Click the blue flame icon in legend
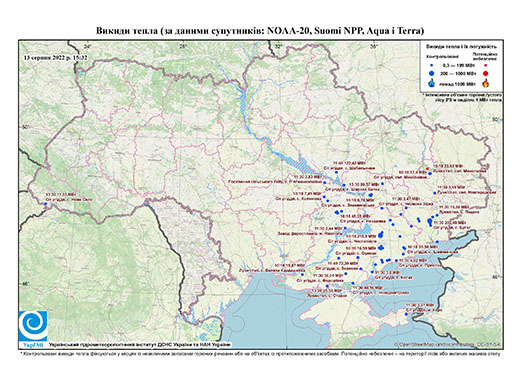The width and height of the screenshot is (520, 368). tap(432, 83)
